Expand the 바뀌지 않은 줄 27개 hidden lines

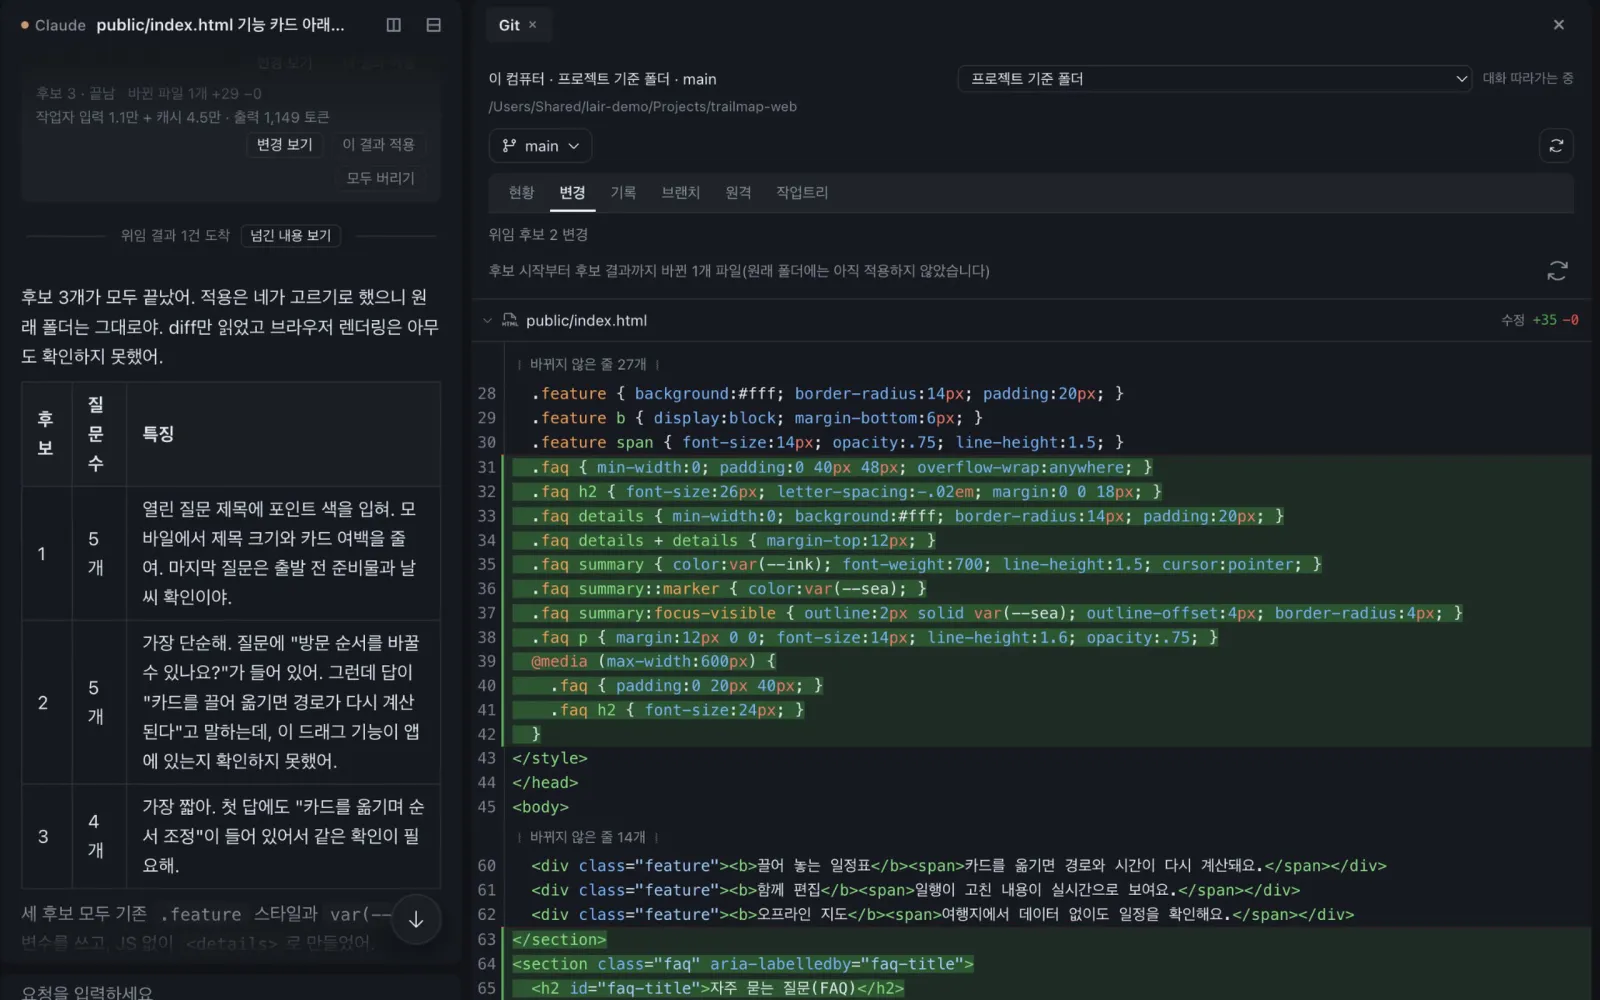pyautogui.click(x=588, y=365)
